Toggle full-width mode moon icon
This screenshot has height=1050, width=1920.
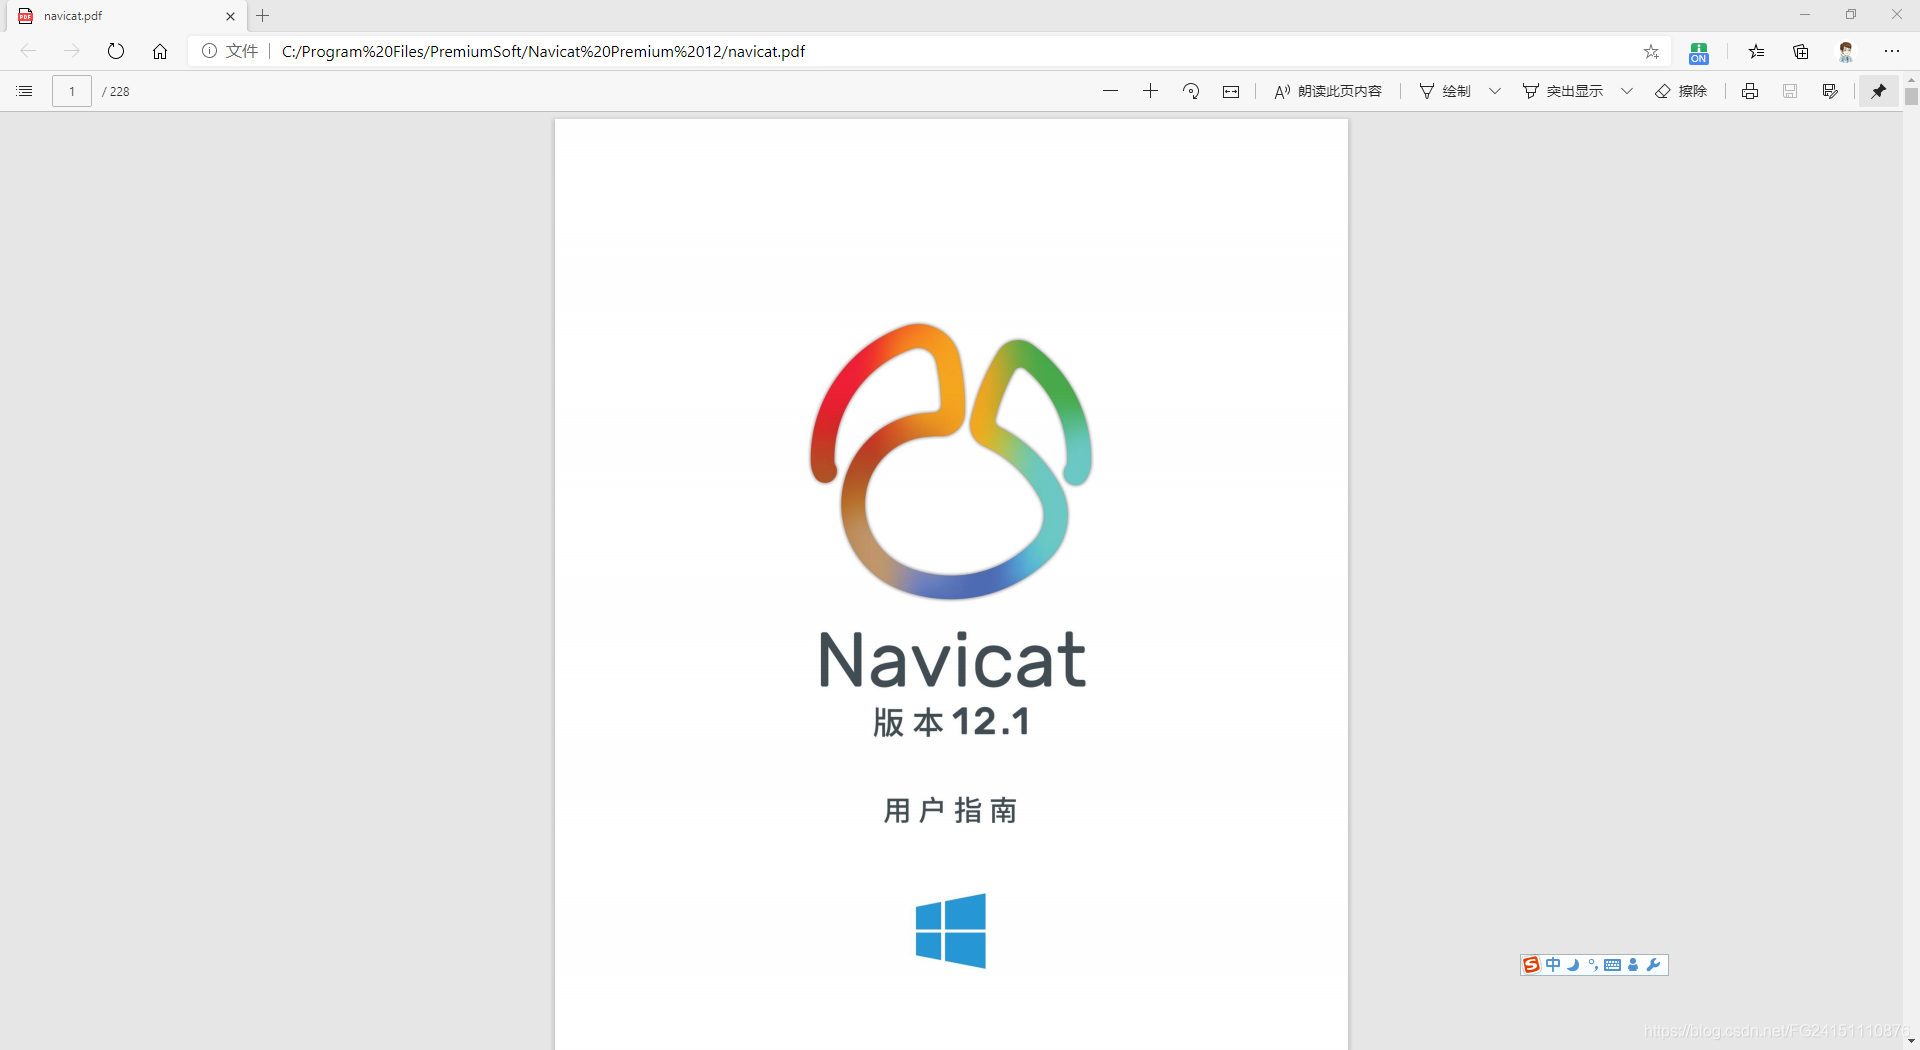point(1573,965)
